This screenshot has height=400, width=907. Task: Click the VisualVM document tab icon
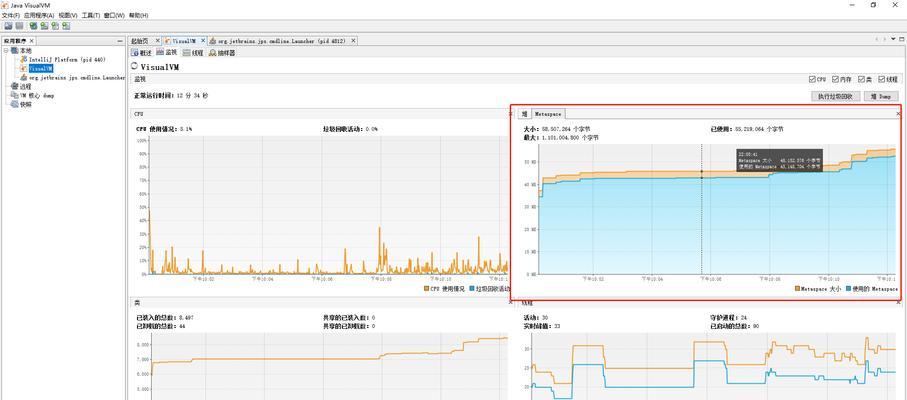click(168, 41)
